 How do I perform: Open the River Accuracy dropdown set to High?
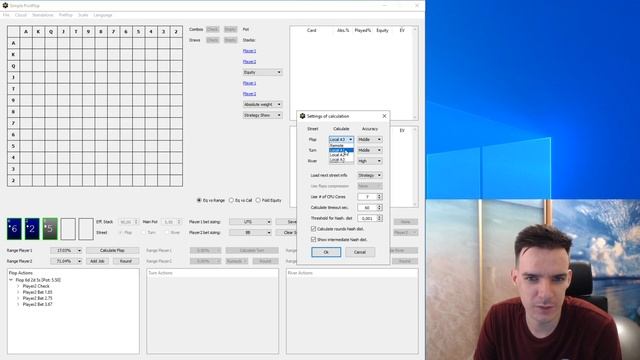coord(370,161)
